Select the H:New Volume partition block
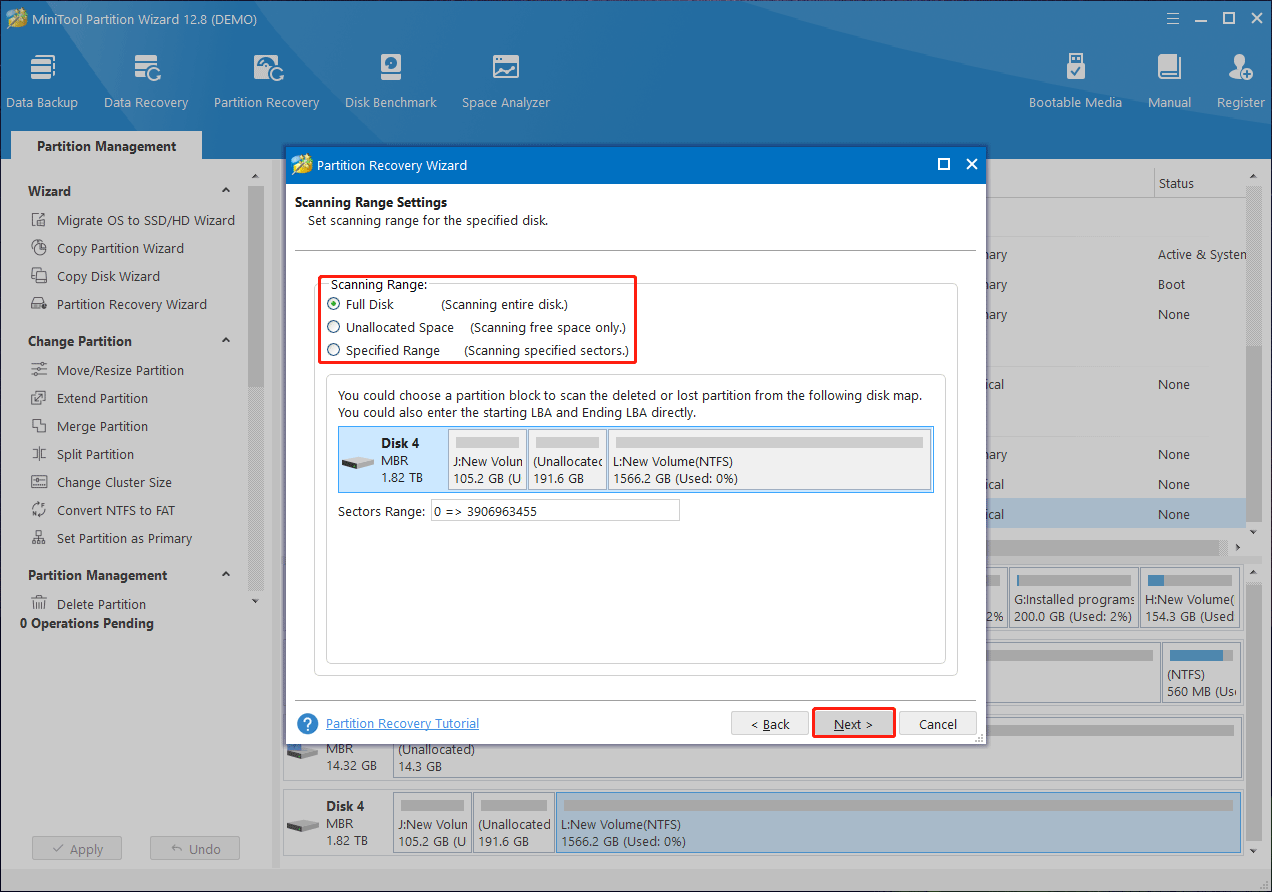This screenshot has width=1272, height=892. coord(1190,598)
